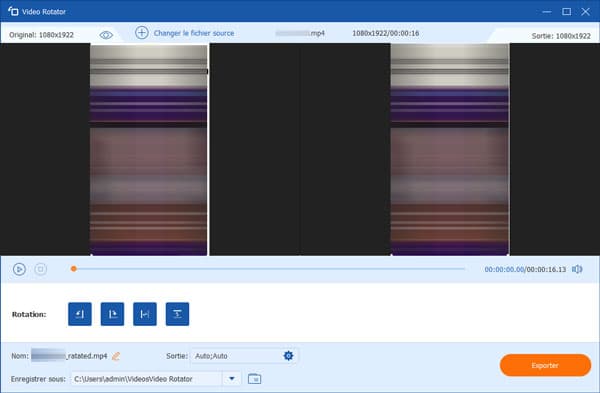This screenshot has width=600, height=393.
Task: Click the 'Sortie: 1080x1922' label
Action: tap(561, 36)
